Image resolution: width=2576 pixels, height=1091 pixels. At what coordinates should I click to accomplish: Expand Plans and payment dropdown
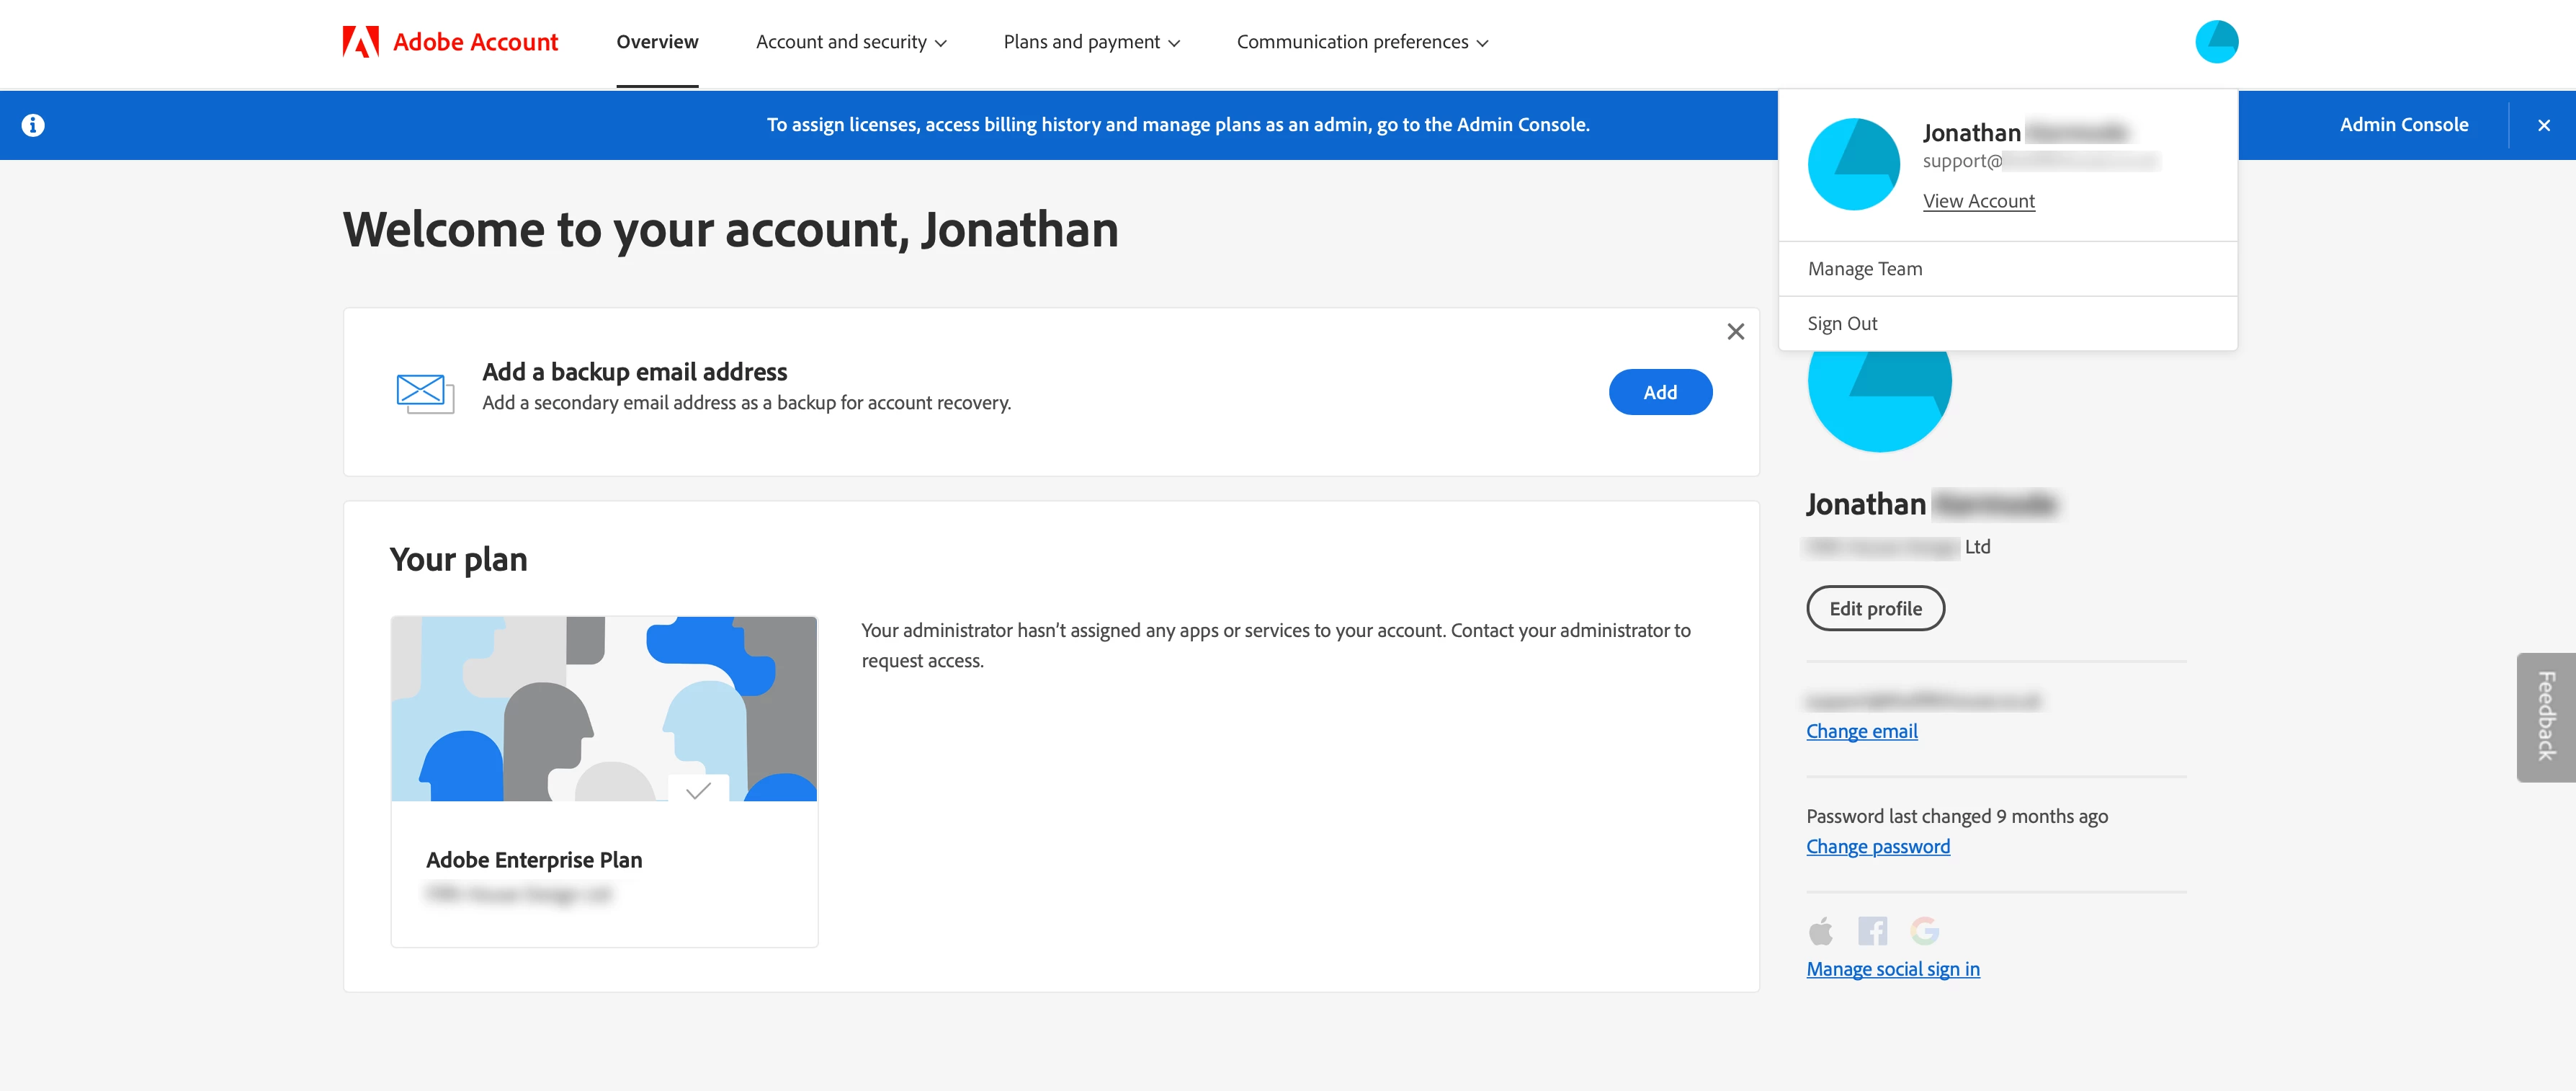click(1091, 42)
